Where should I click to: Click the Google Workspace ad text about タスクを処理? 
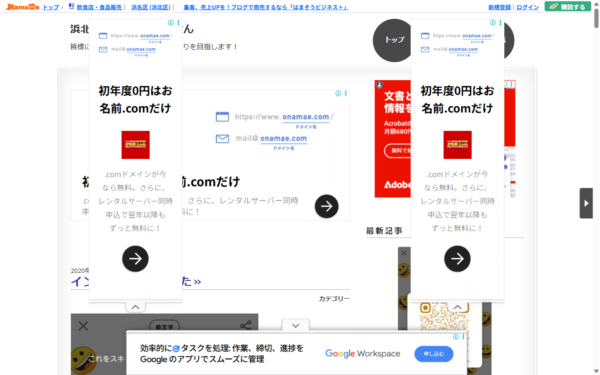pyautogui.click(x=222, y=354)
